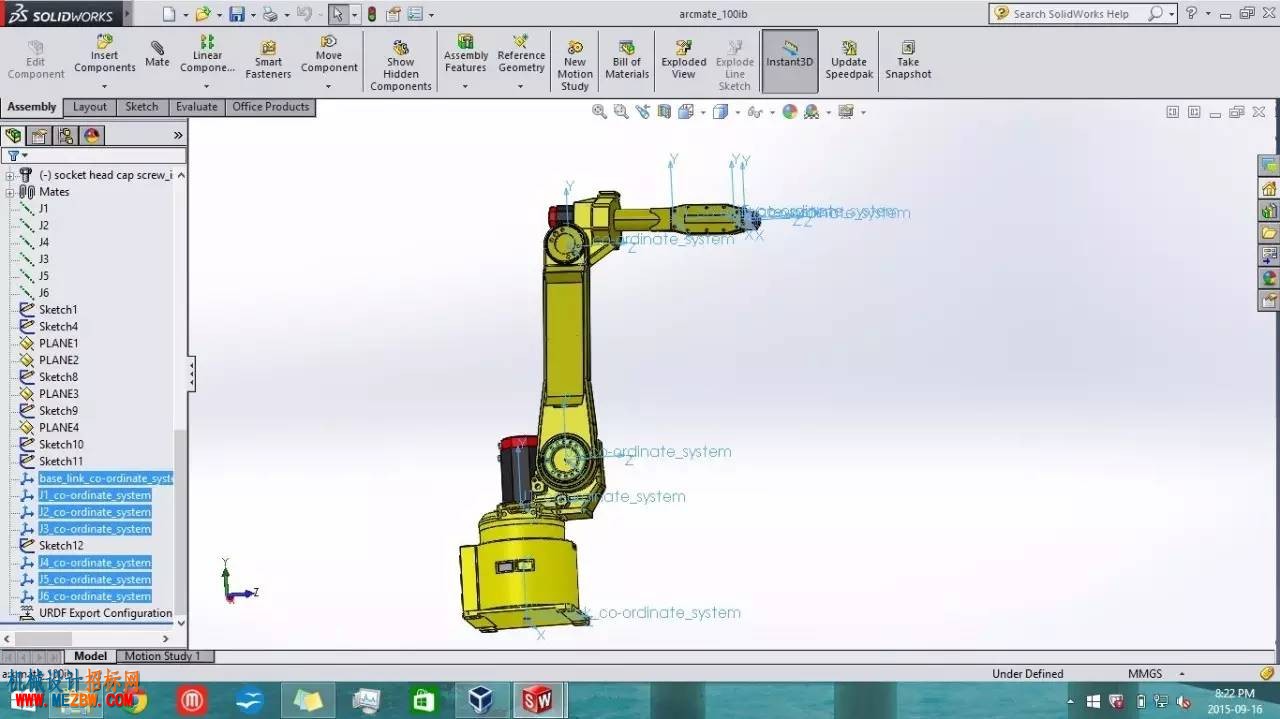This screenshot has height=719, width=1280.
Task: Open dropdown arrow beside Open folder
Action: pos(219,15)
